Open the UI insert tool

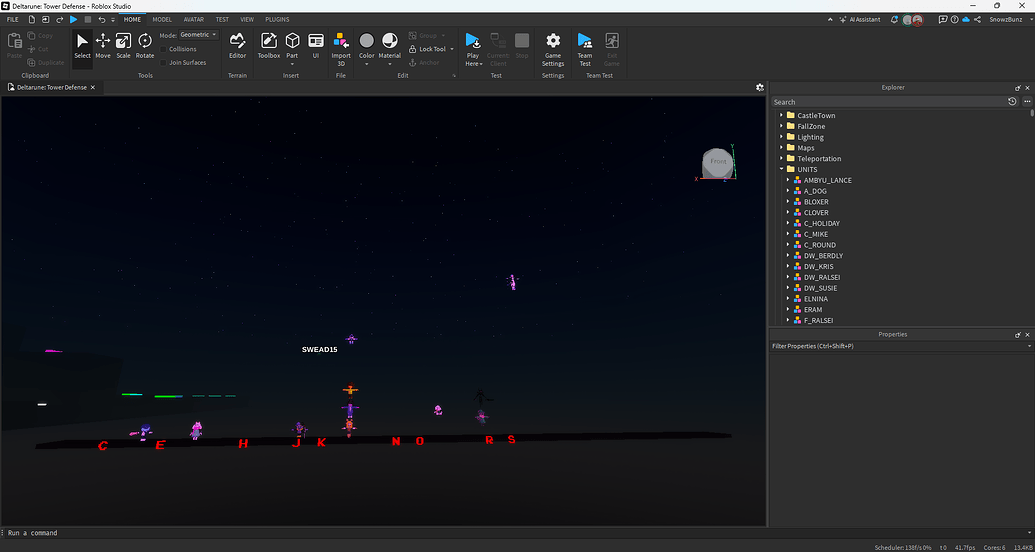tap(316, 46)
